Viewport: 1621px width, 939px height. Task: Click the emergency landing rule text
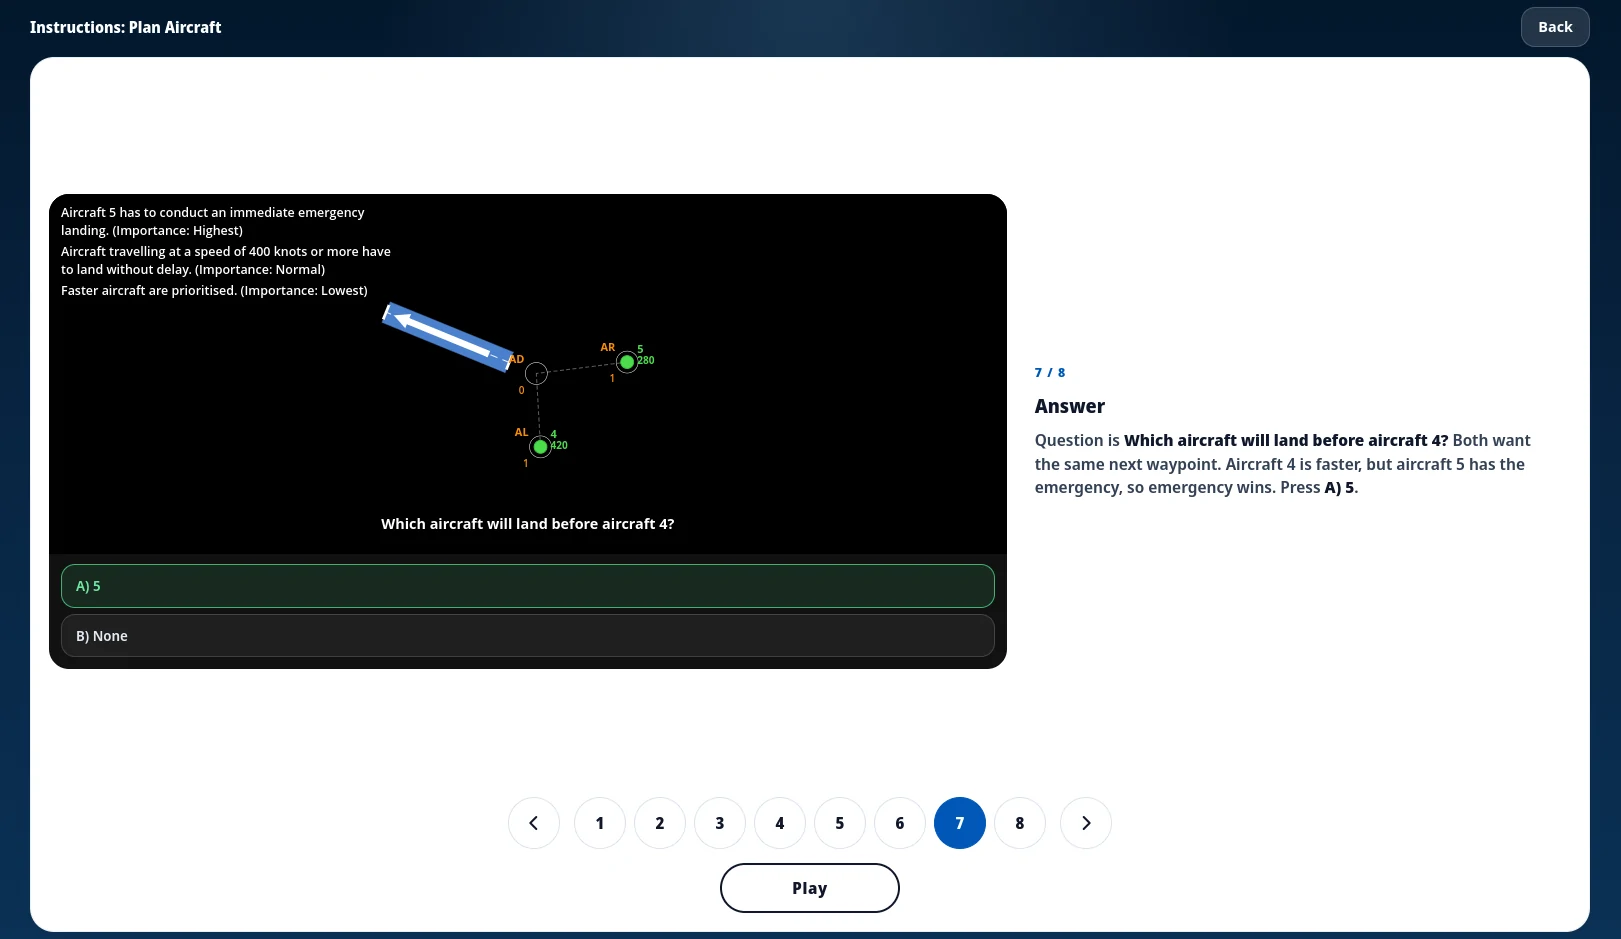coord(213,221)
